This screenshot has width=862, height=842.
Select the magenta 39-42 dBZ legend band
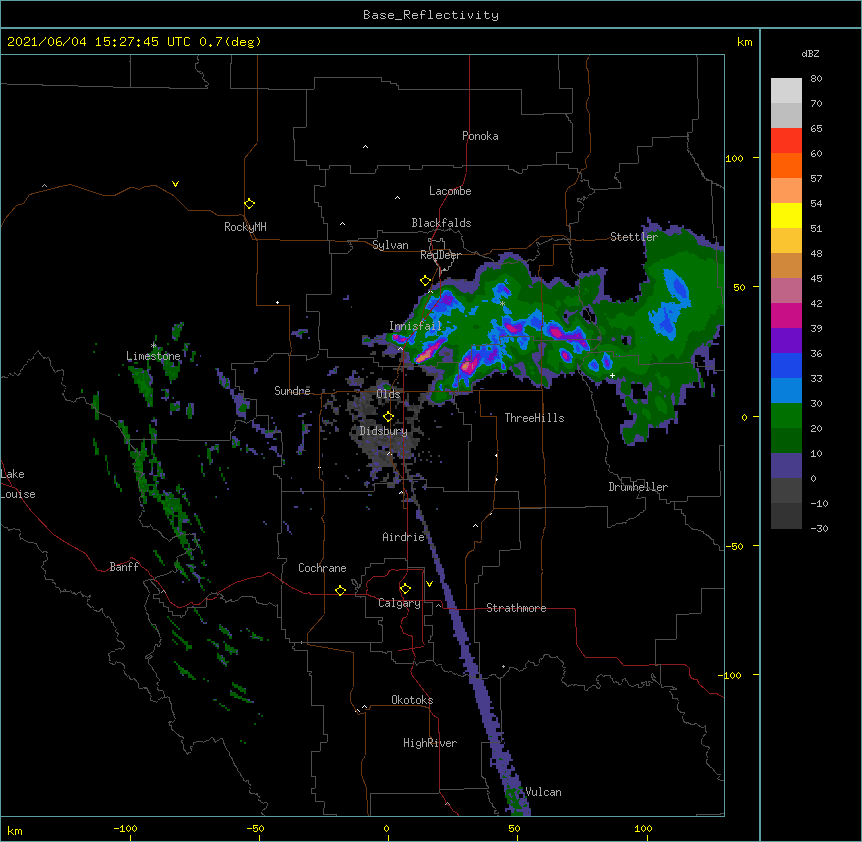(x=786, y=315)
